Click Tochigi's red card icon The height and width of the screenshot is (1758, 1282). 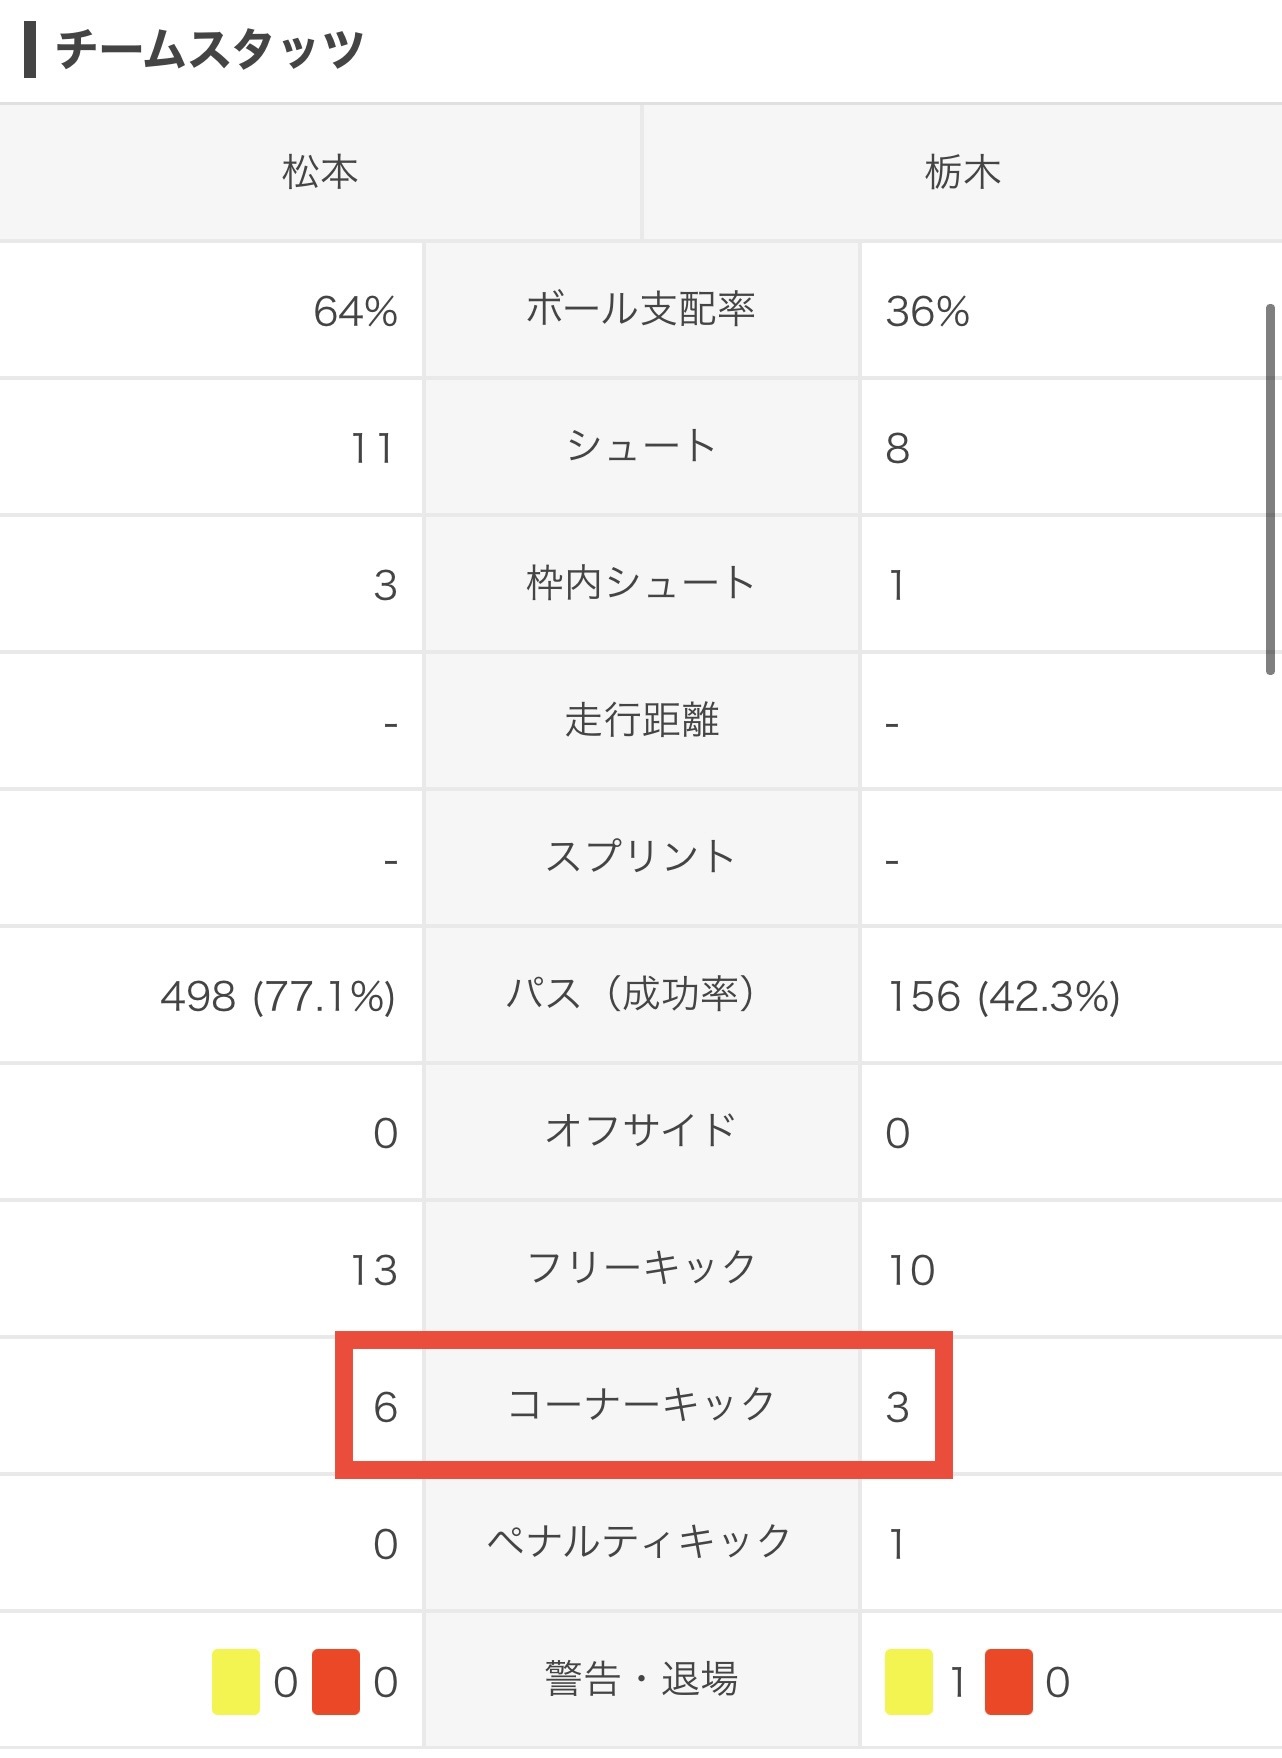click(x=1009, y=1682)
